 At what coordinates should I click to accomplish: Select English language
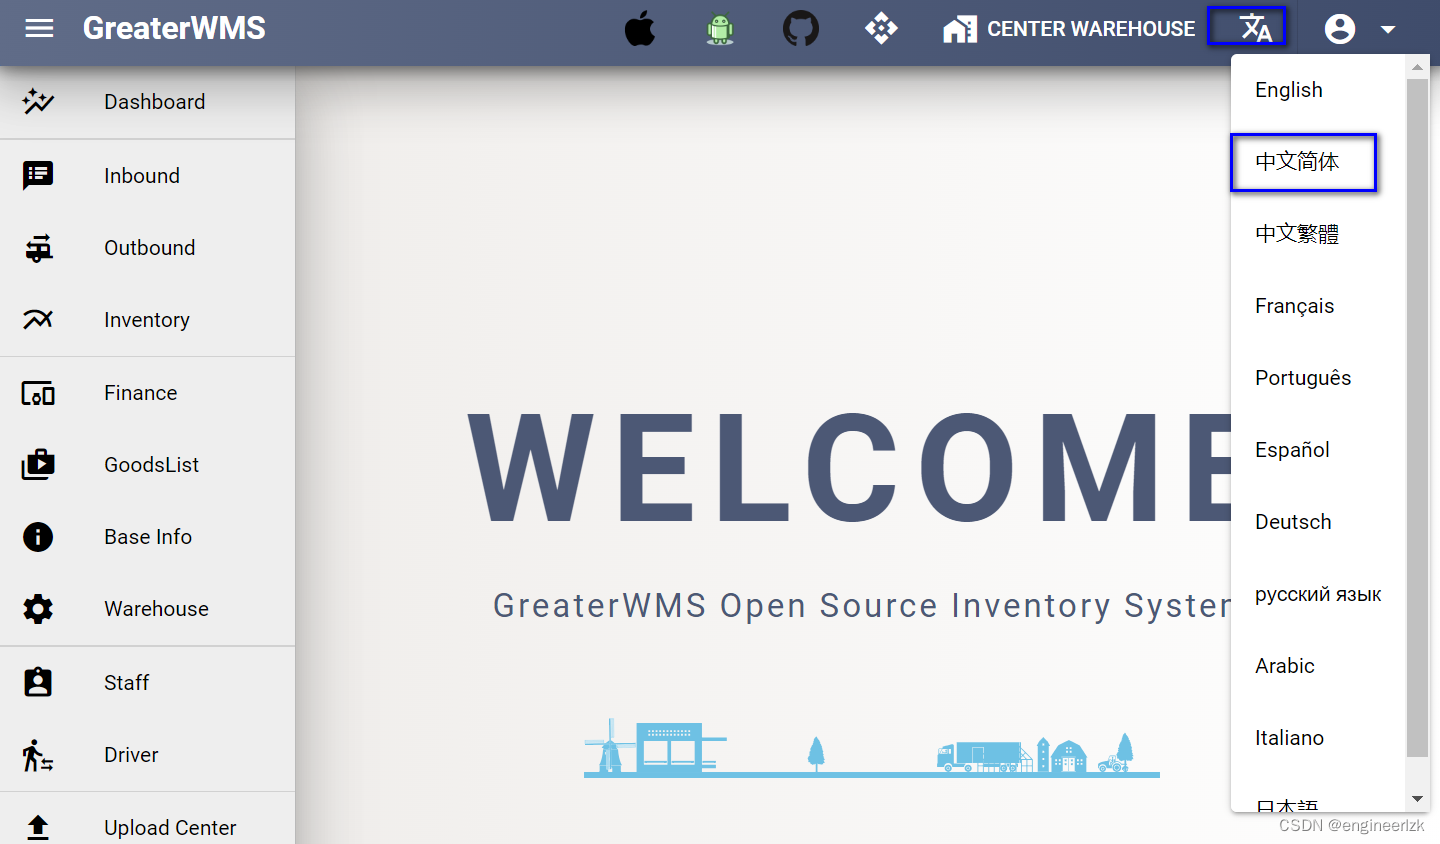[x=1318, y=90]
